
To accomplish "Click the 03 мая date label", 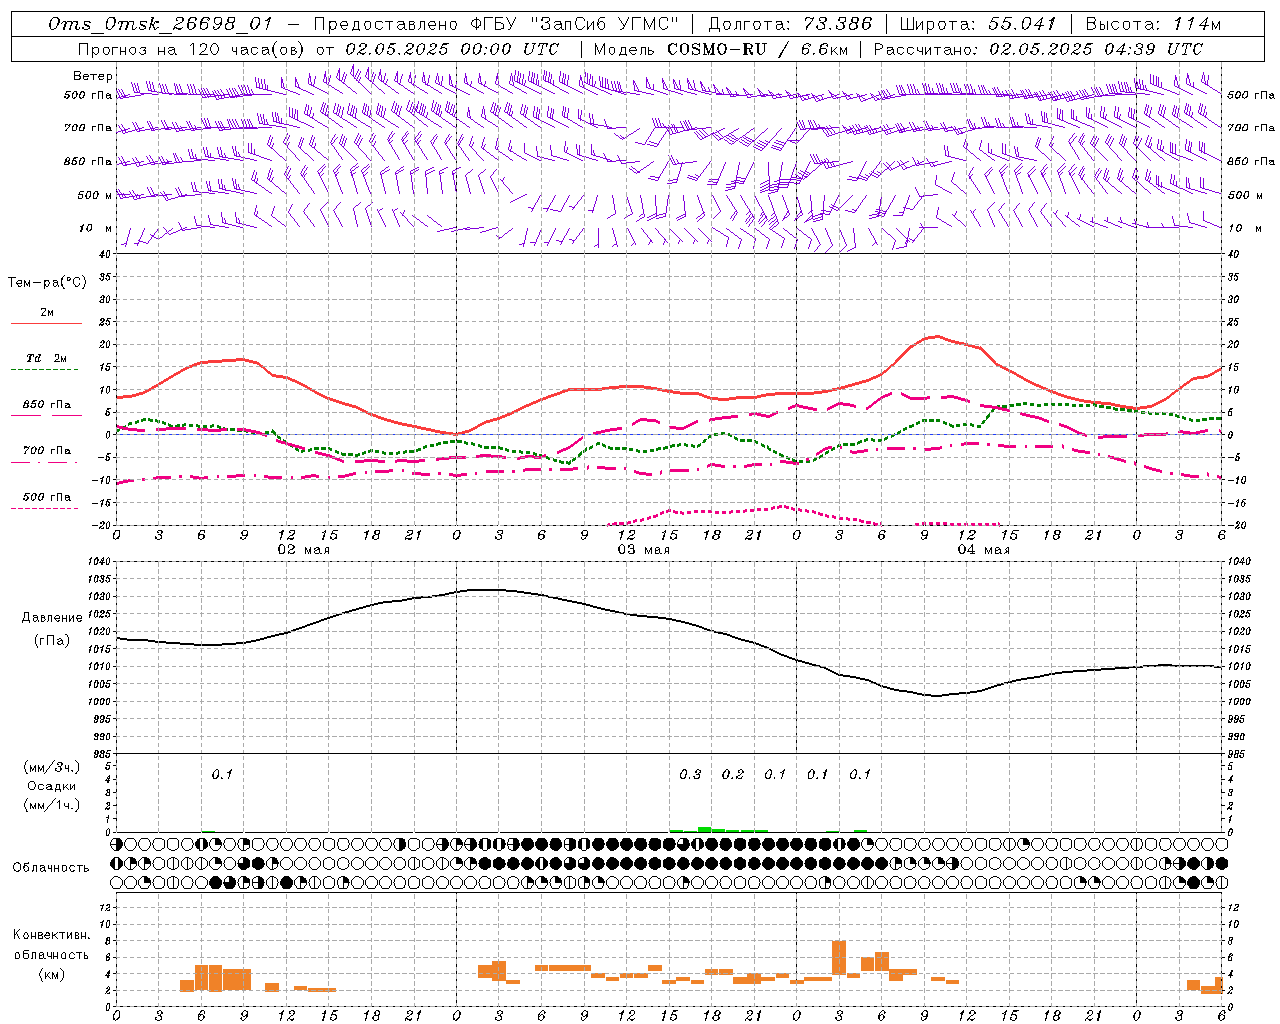I will click(x=643, y=550).
